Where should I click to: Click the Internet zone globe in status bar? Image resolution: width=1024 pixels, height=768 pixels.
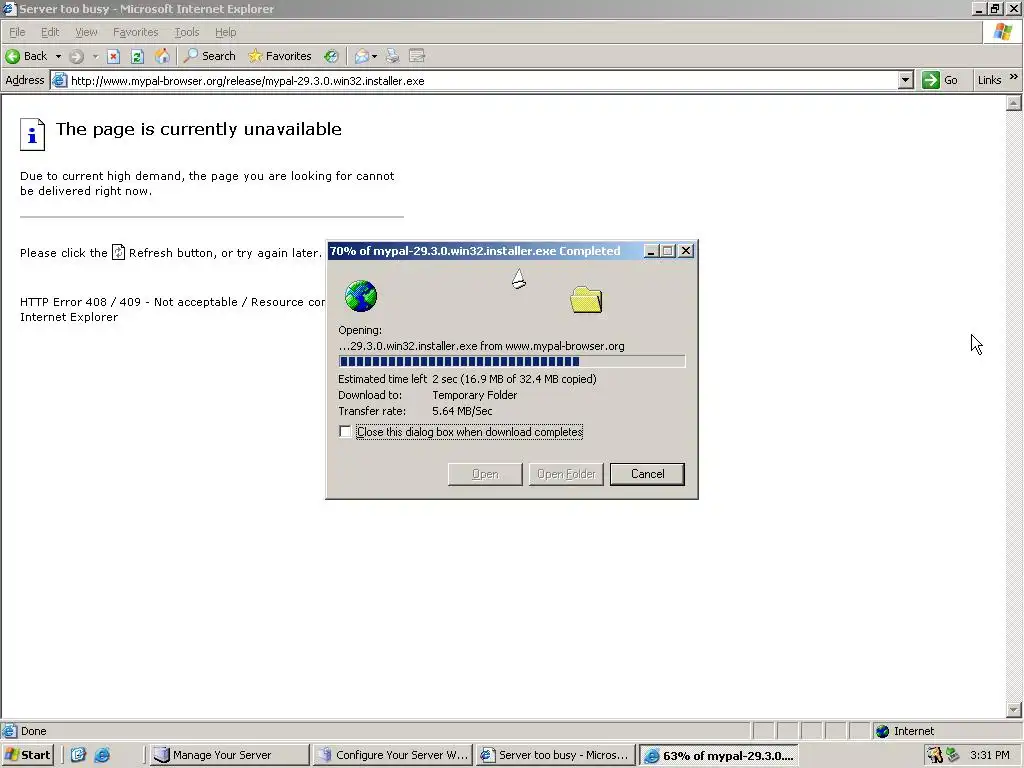882,731
